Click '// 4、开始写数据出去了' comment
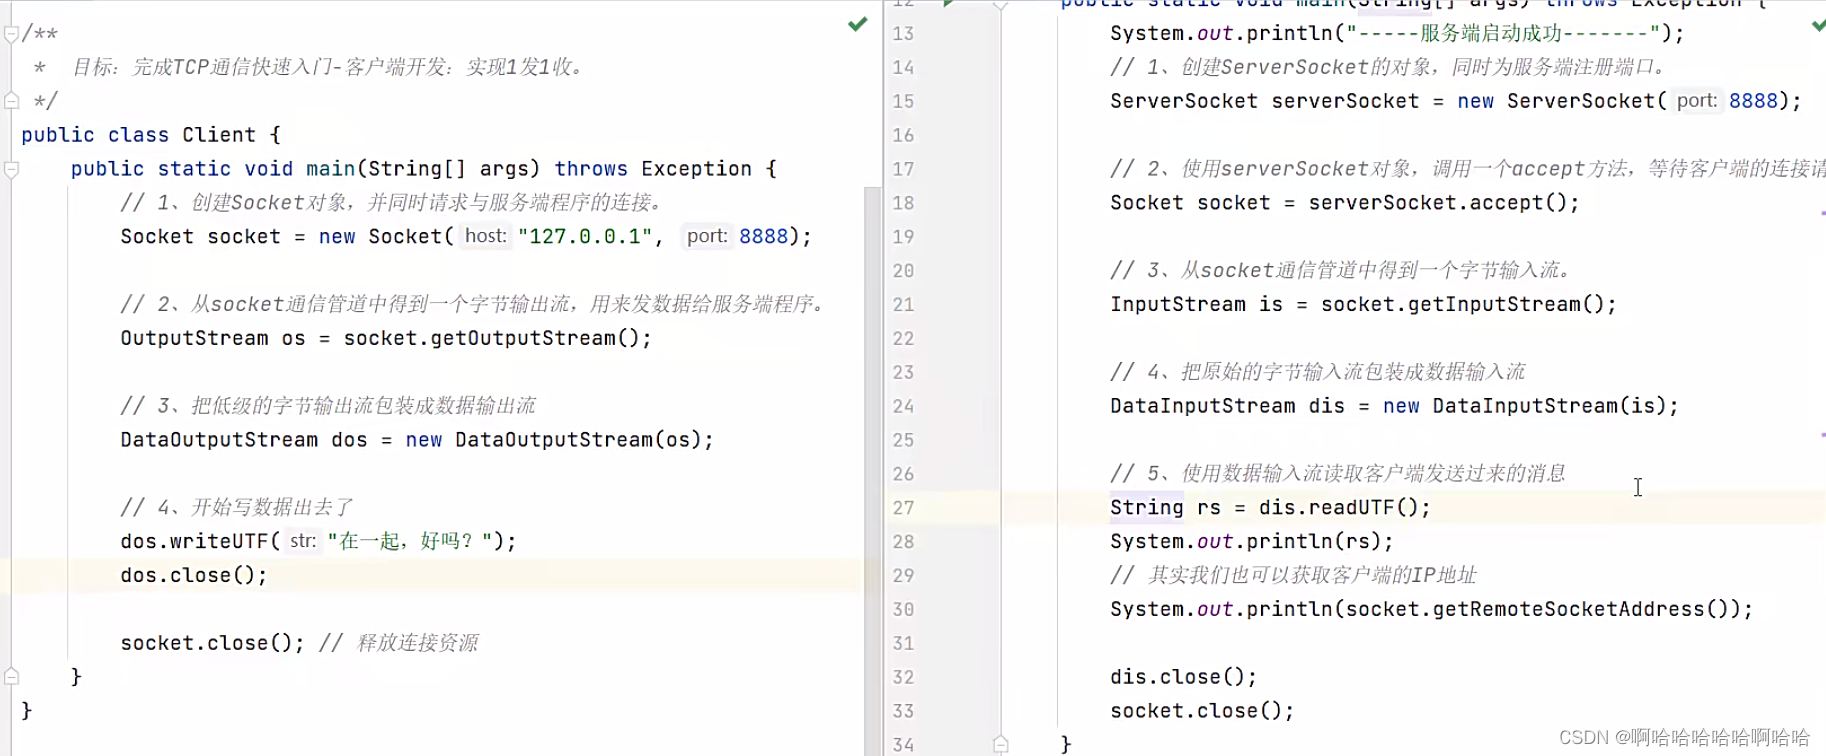The width and height of the screenshot is (1826, 756). pos(237,507)
